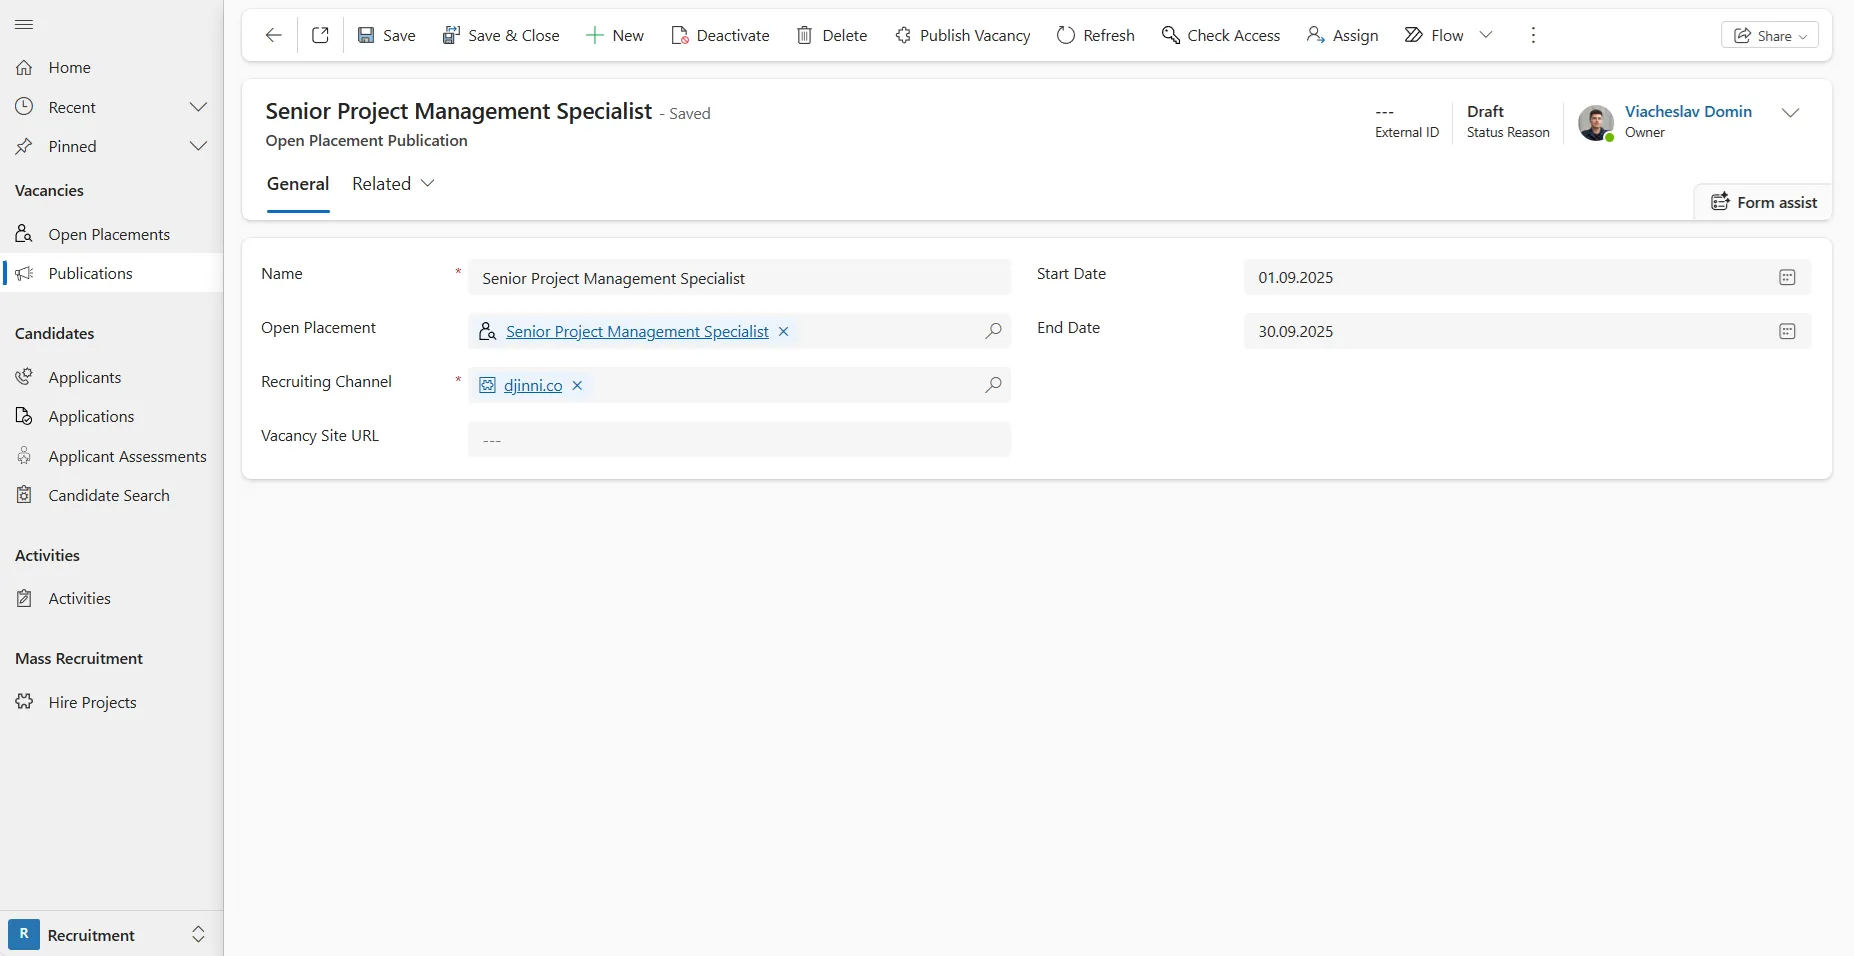Open Start Date calendar picker

point(1787,278)
